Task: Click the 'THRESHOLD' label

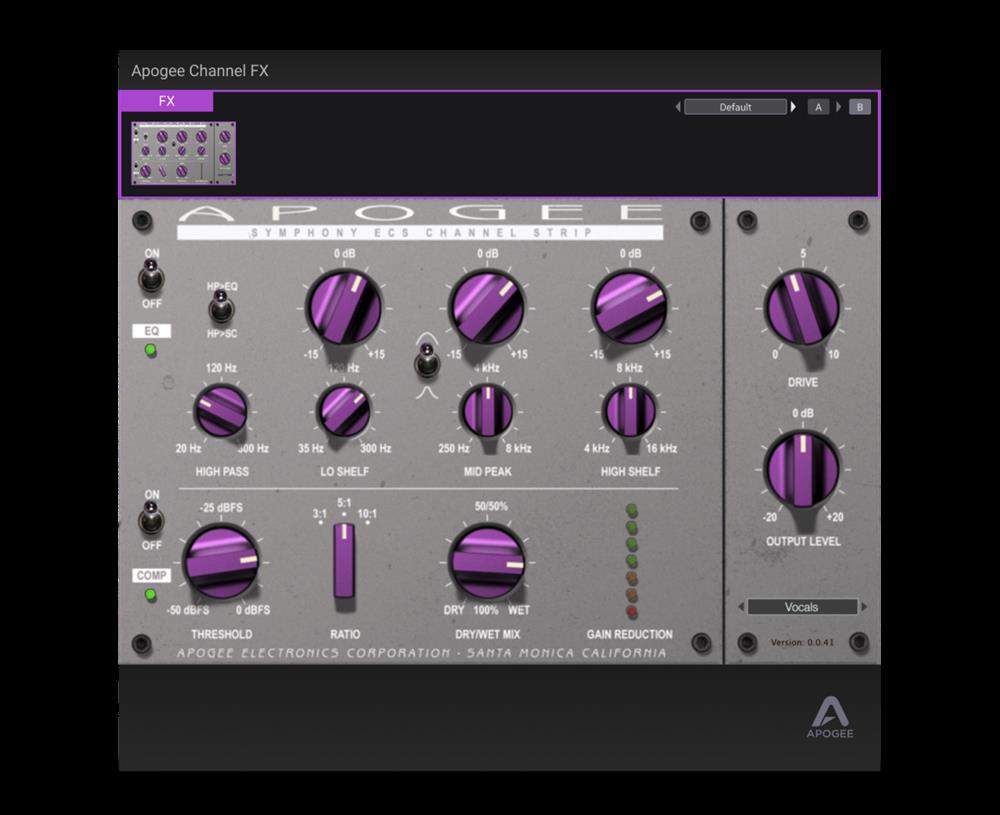Action: pos(221,635)
